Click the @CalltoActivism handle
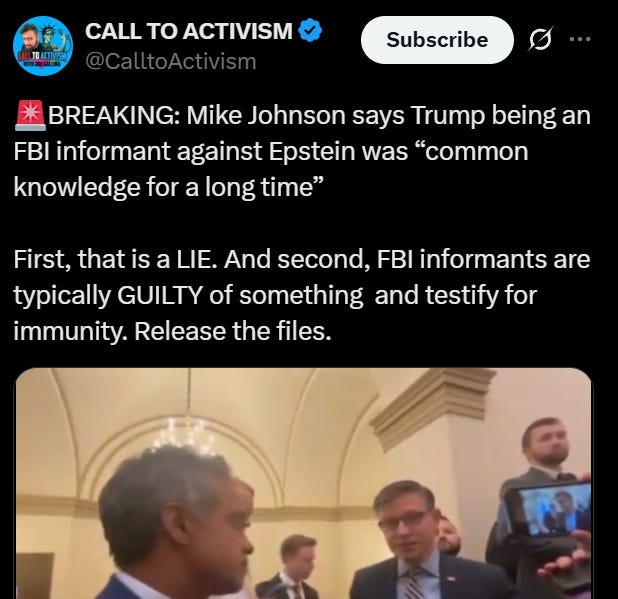 pyautogui.click(x=171, y=61)
